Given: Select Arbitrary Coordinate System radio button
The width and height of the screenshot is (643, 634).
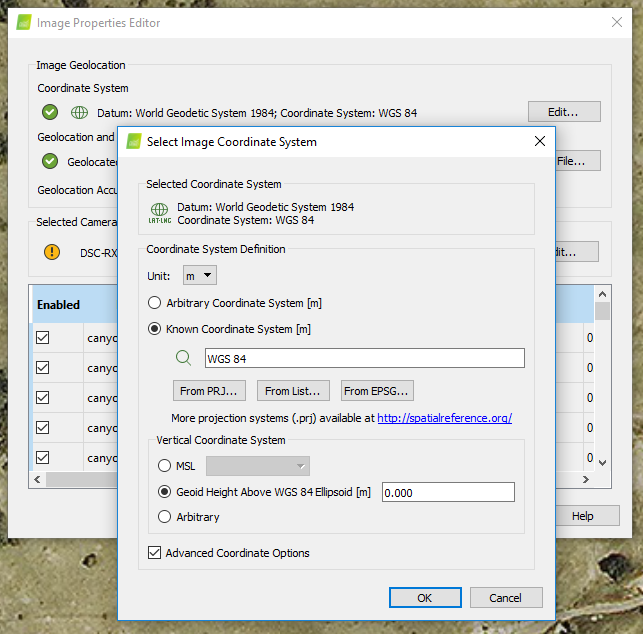Looking at the screenshot, I should (x=154, y=303).
